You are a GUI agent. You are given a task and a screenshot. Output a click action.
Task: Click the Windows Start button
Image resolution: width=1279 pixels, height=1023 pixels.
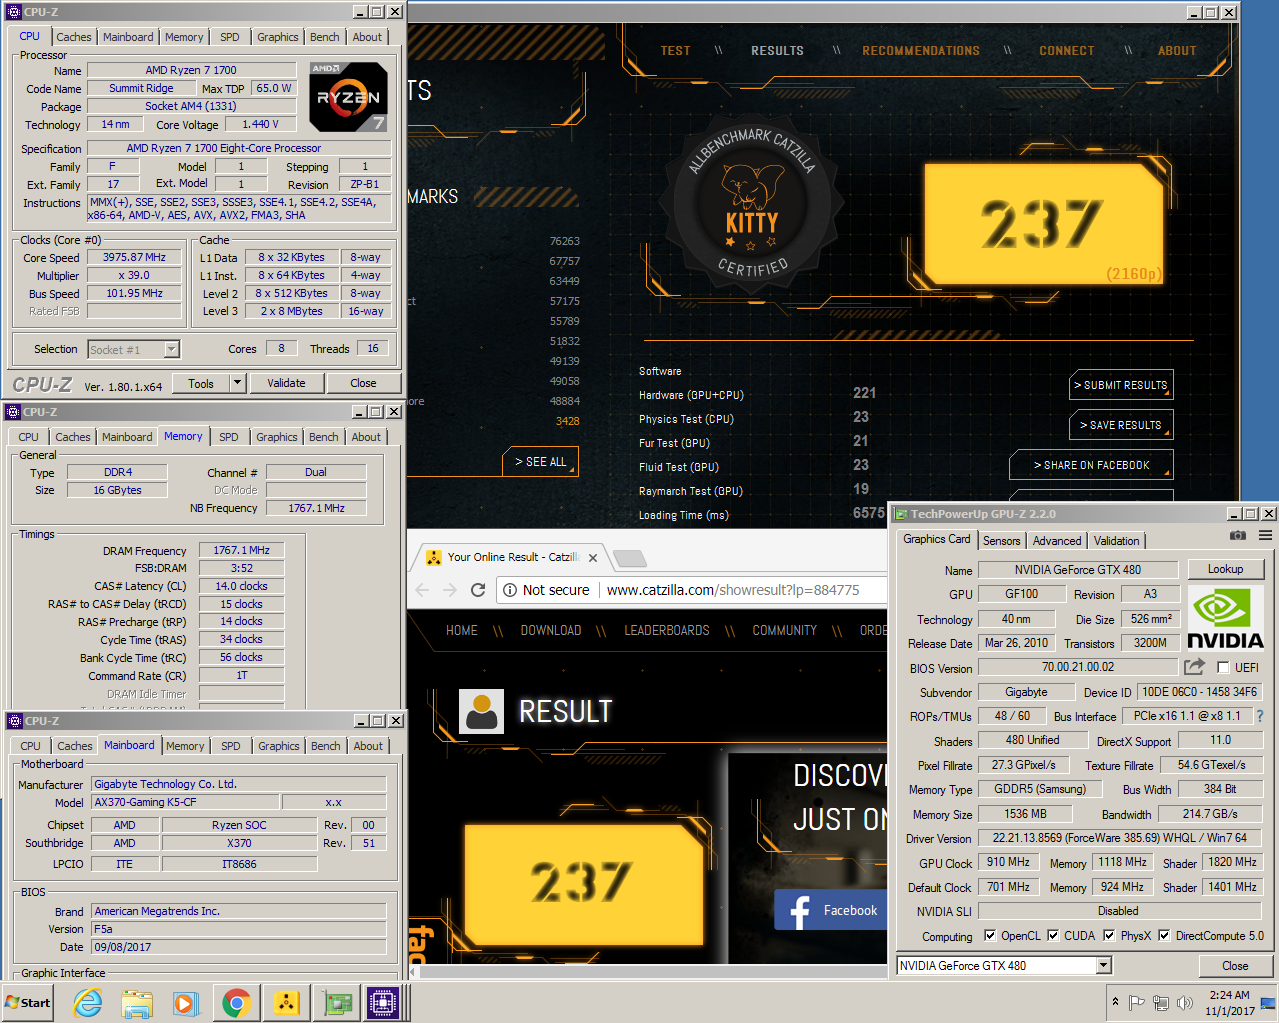coord(28,1002)
